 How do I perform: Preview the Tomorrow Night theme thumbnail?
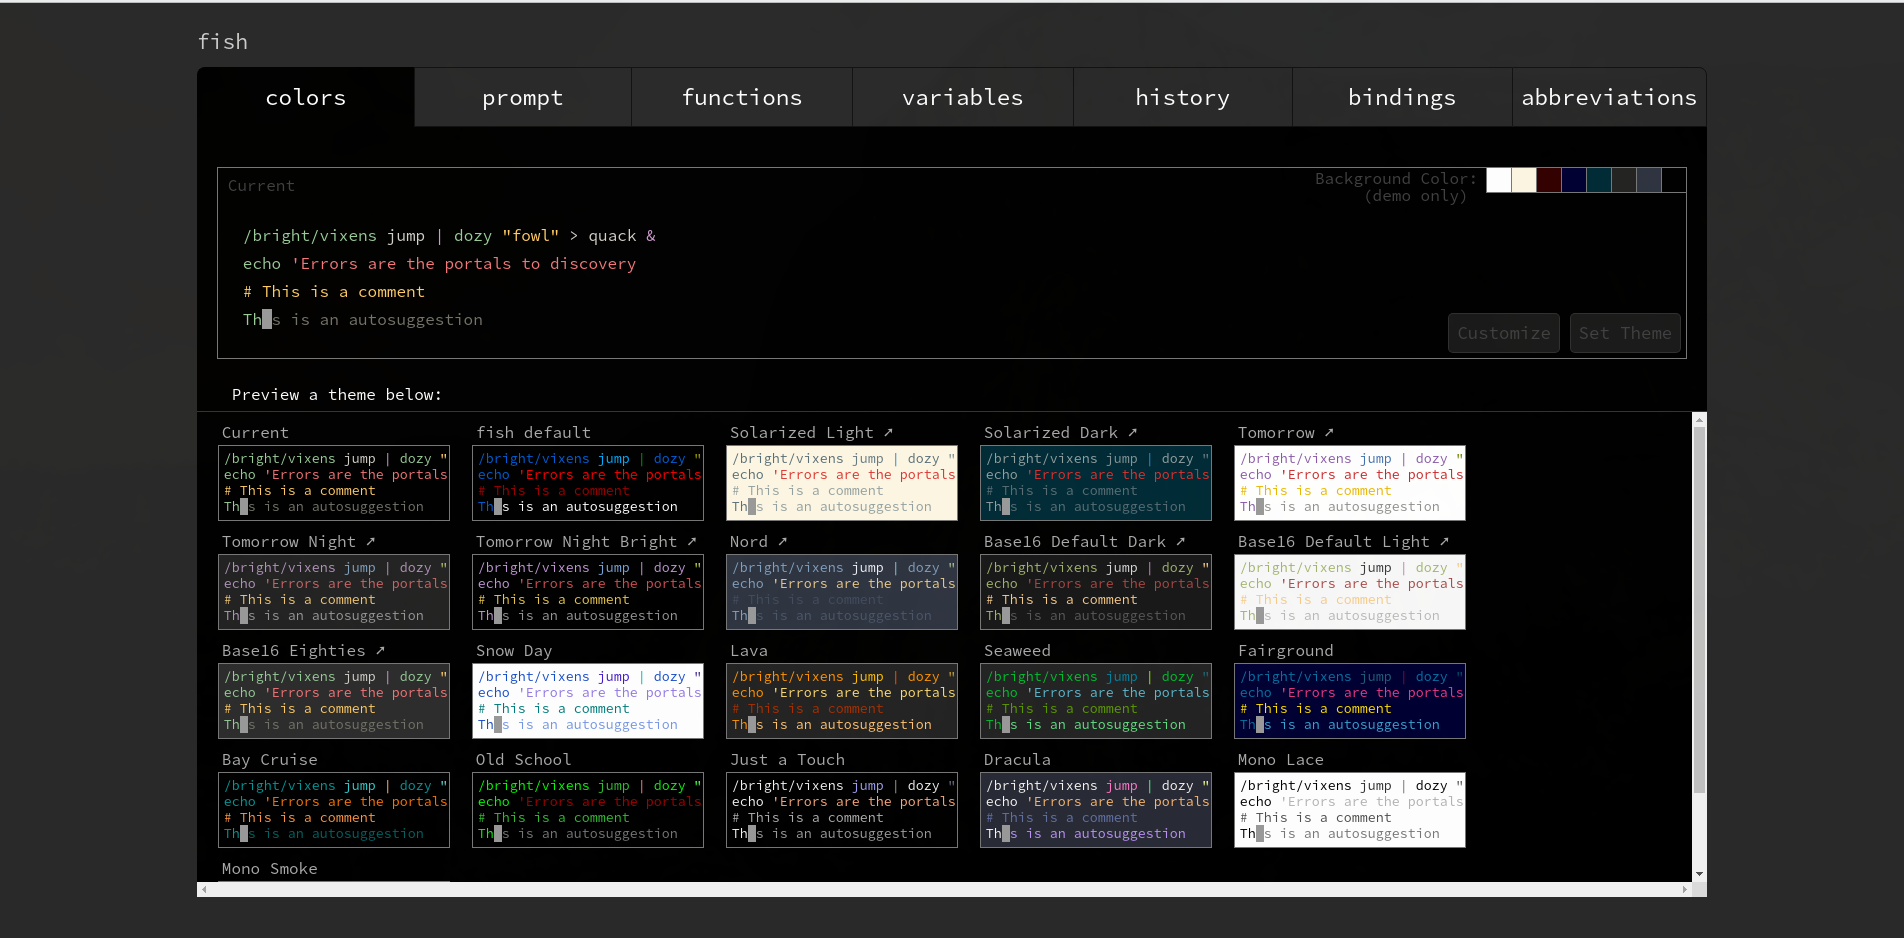[334, 592]
